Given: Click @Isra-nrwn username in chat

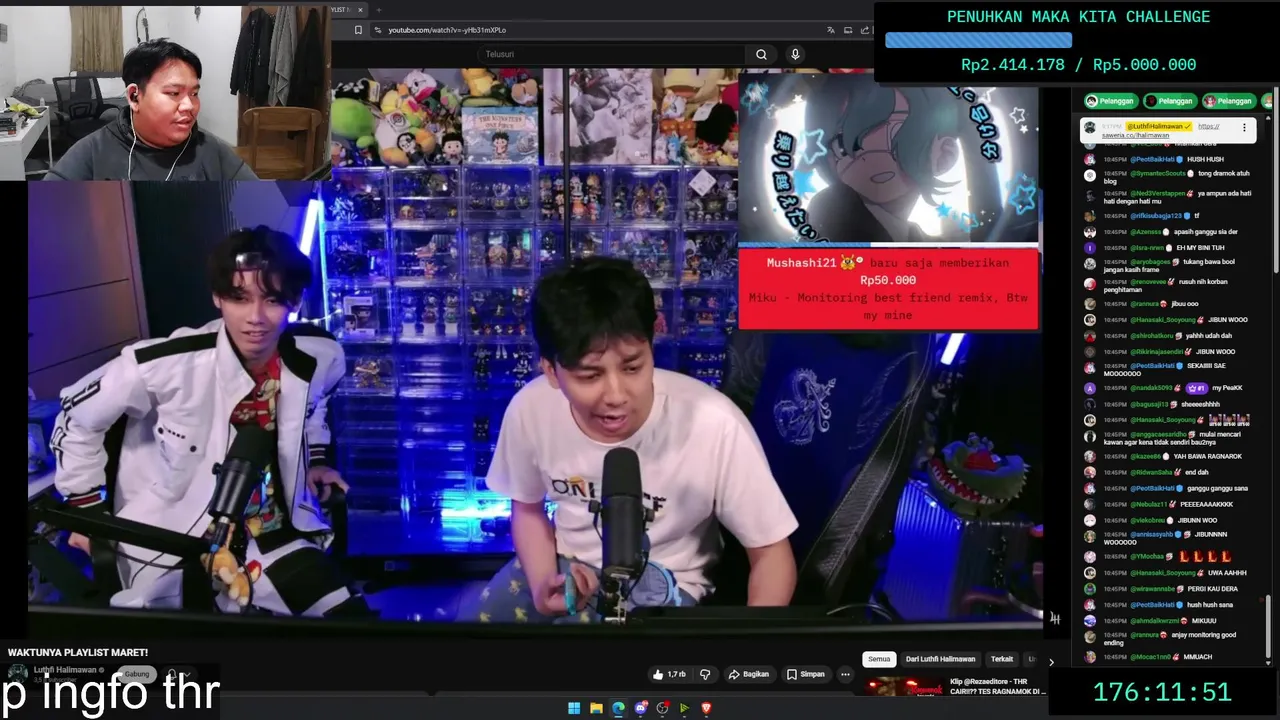Looking at the screenshot, I should [1147, 247].
